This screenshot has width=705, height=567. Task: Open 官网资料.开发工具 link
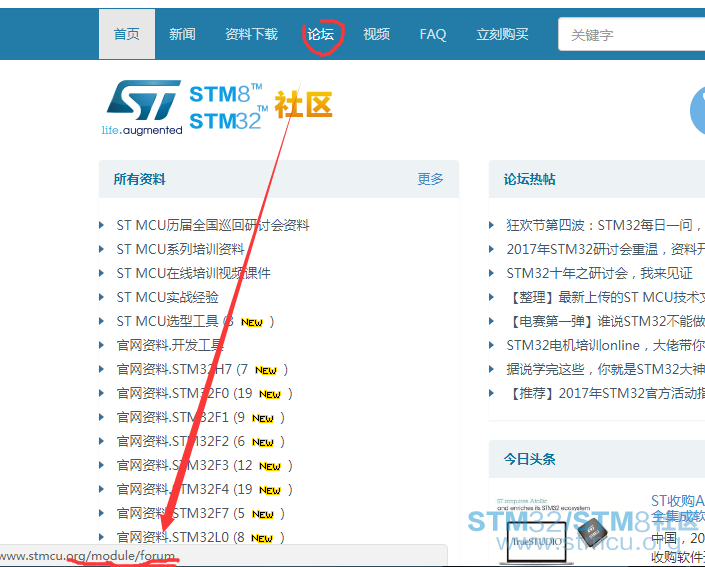170,345
